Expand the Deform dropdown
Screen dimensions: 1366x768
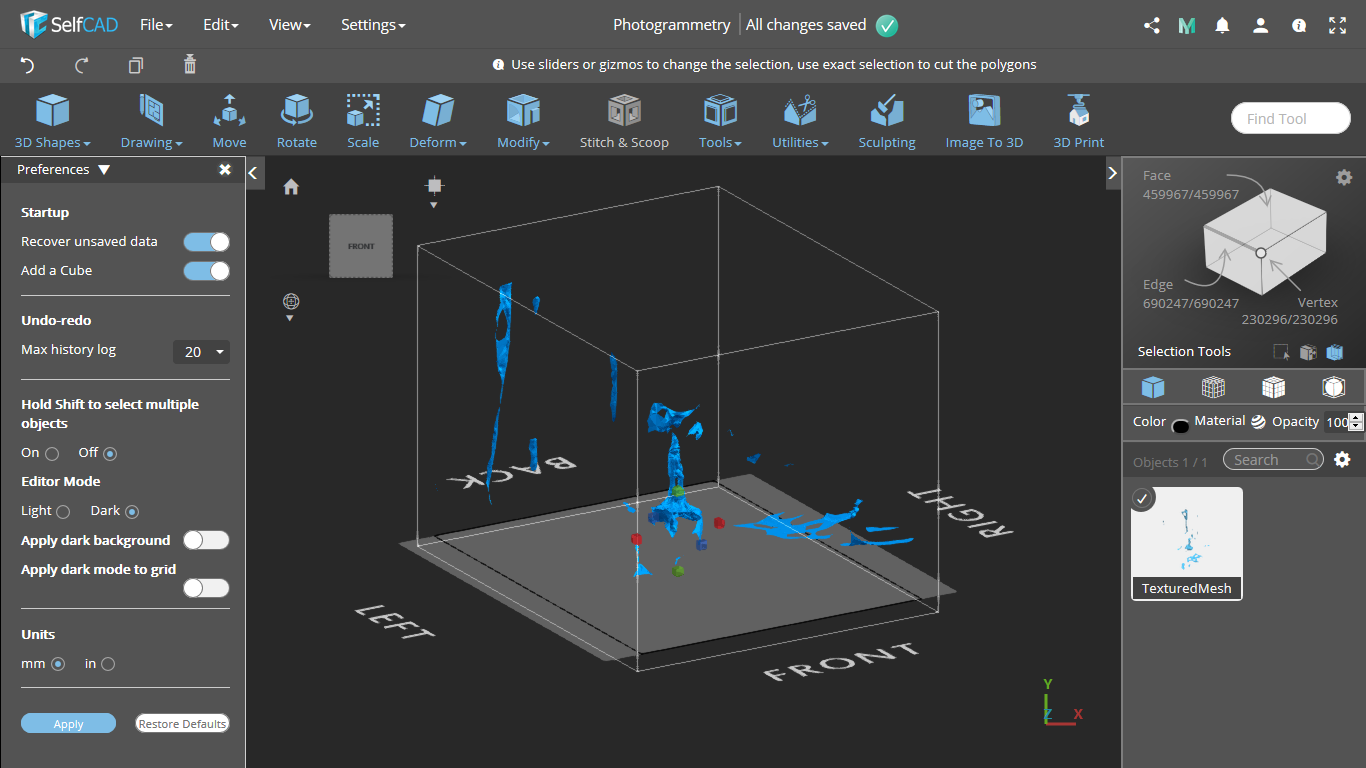pyautogui.click(x=438, y=121)
